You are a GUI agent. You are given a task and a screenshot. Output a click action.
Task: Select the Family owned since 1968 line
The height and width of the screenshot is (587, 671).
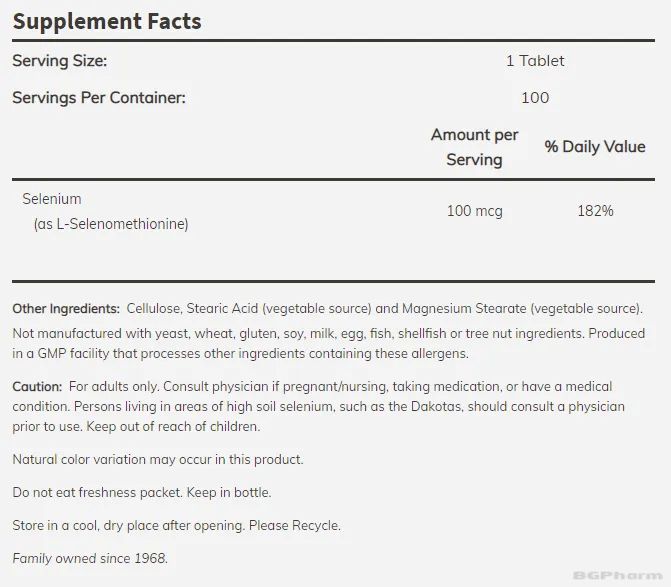pyautogui.click(x=90, y=558)
